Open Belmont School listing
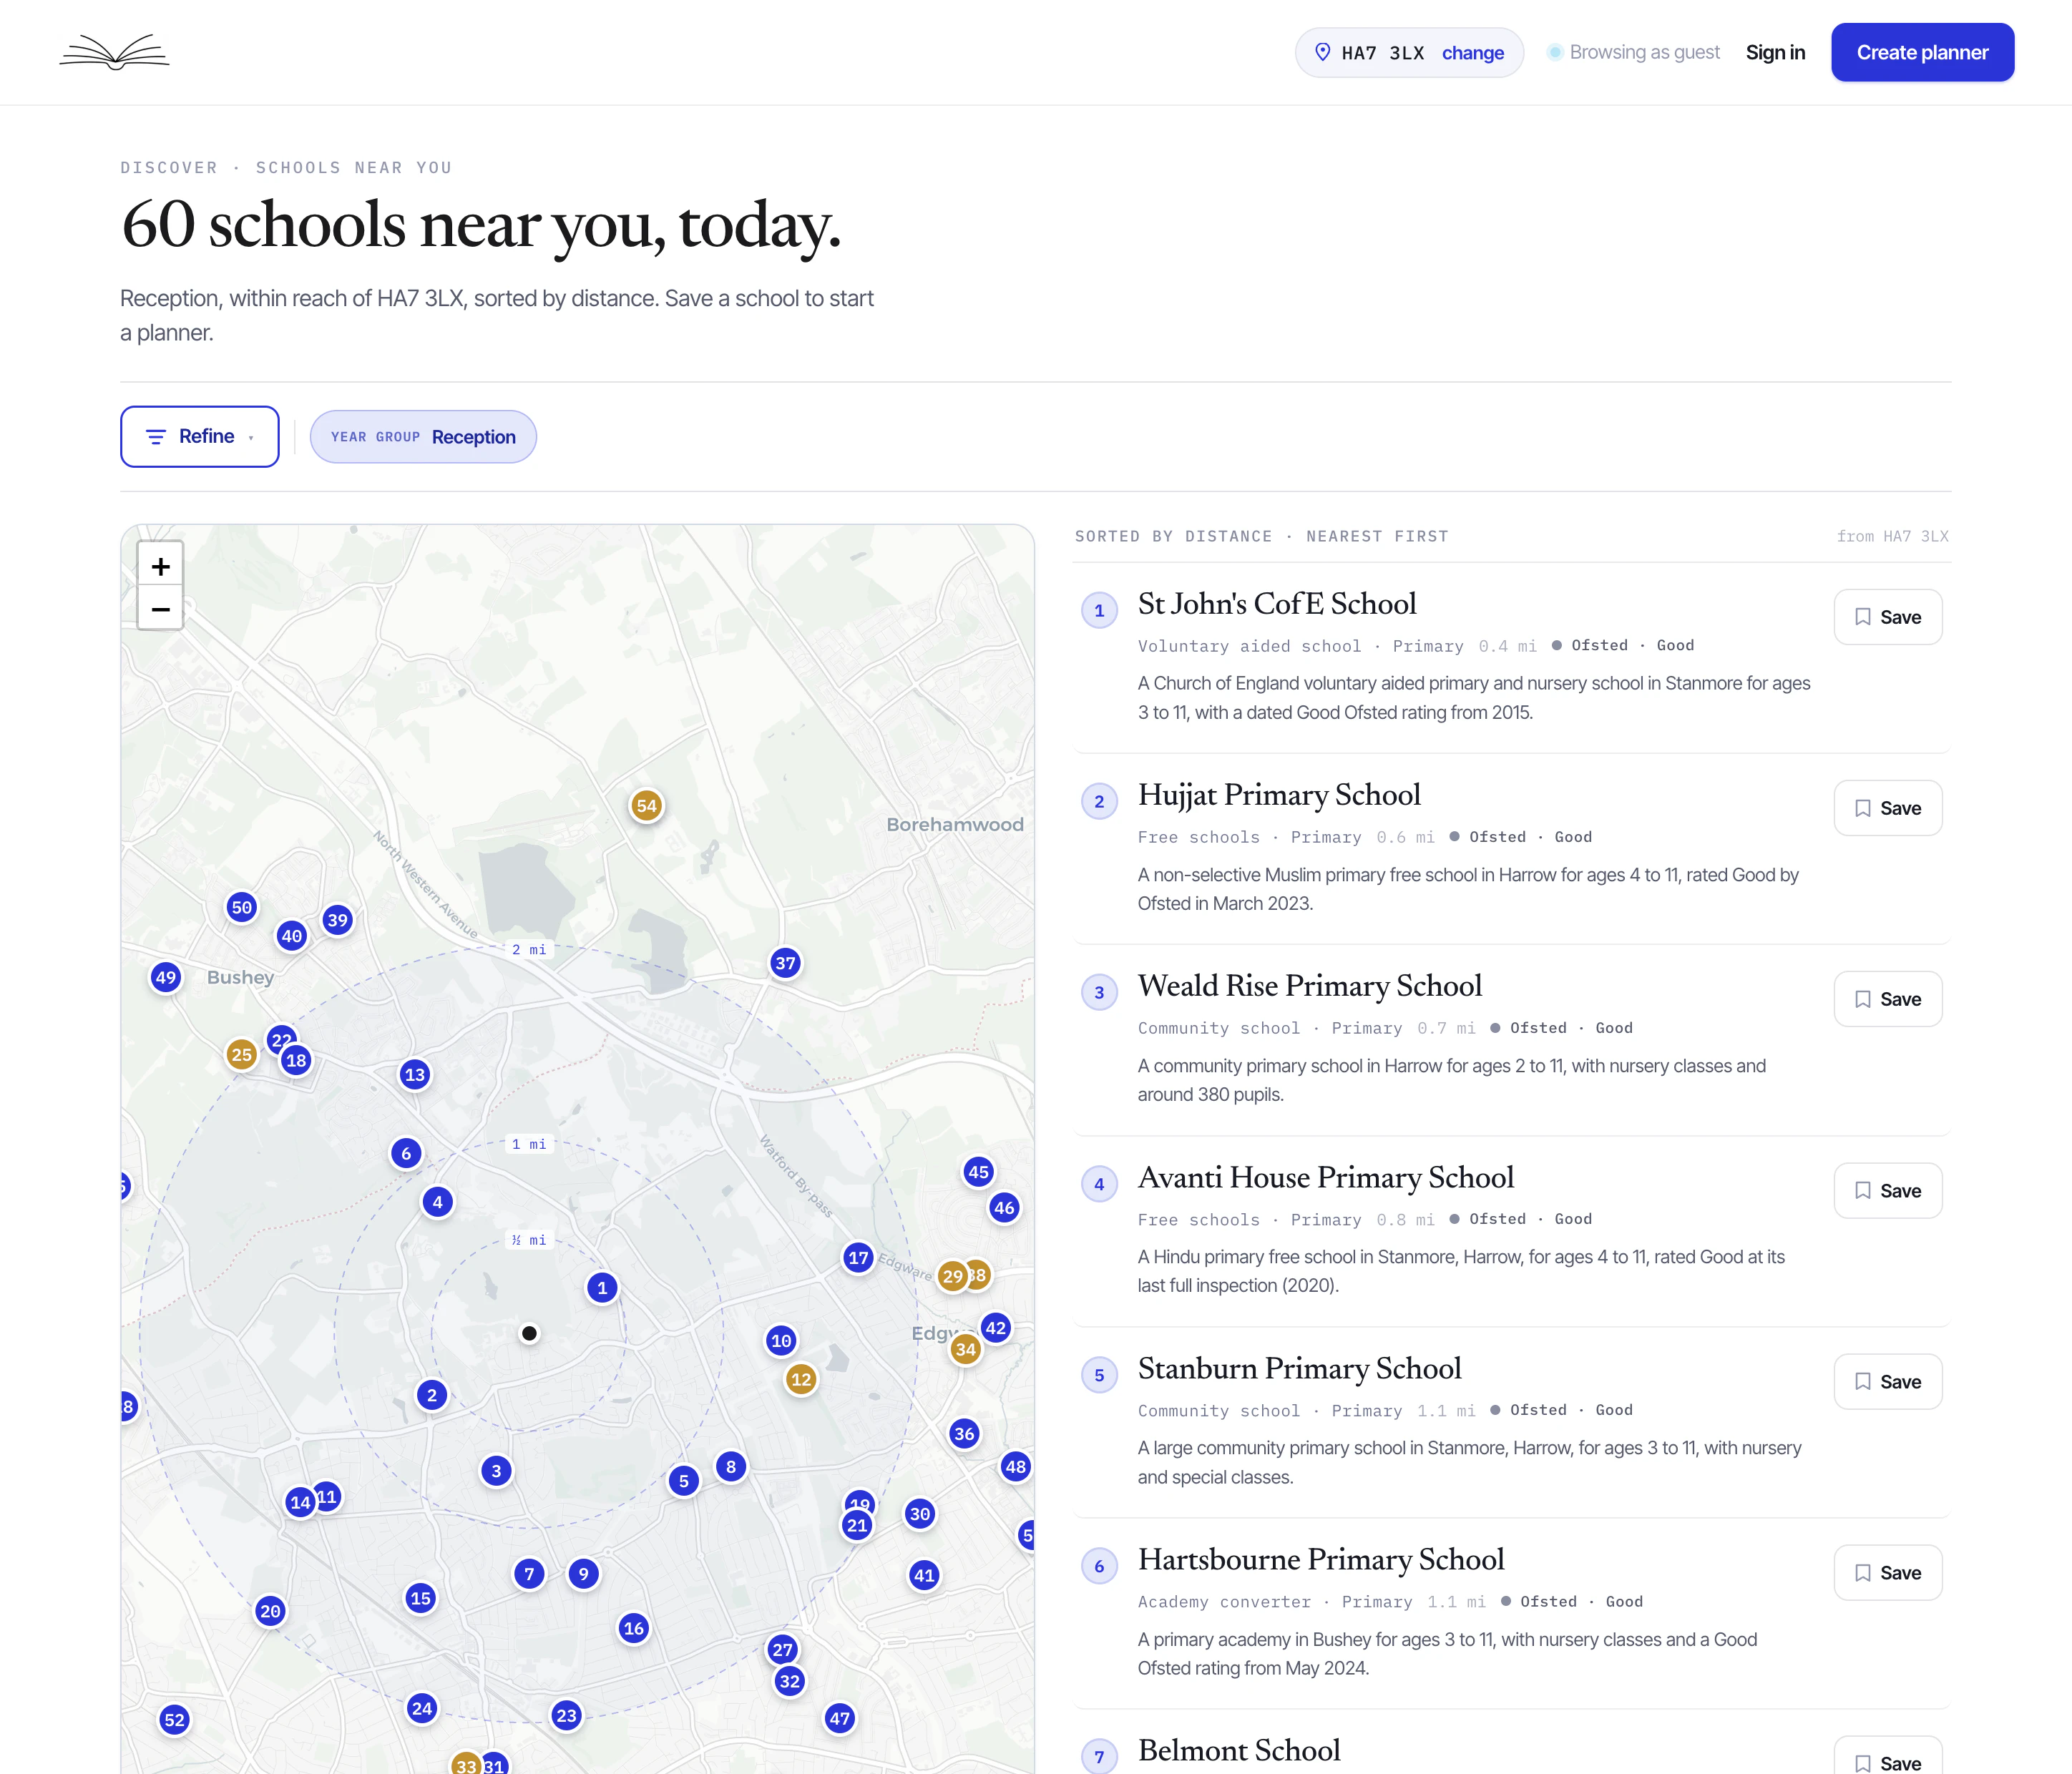 [1239, 1751]
